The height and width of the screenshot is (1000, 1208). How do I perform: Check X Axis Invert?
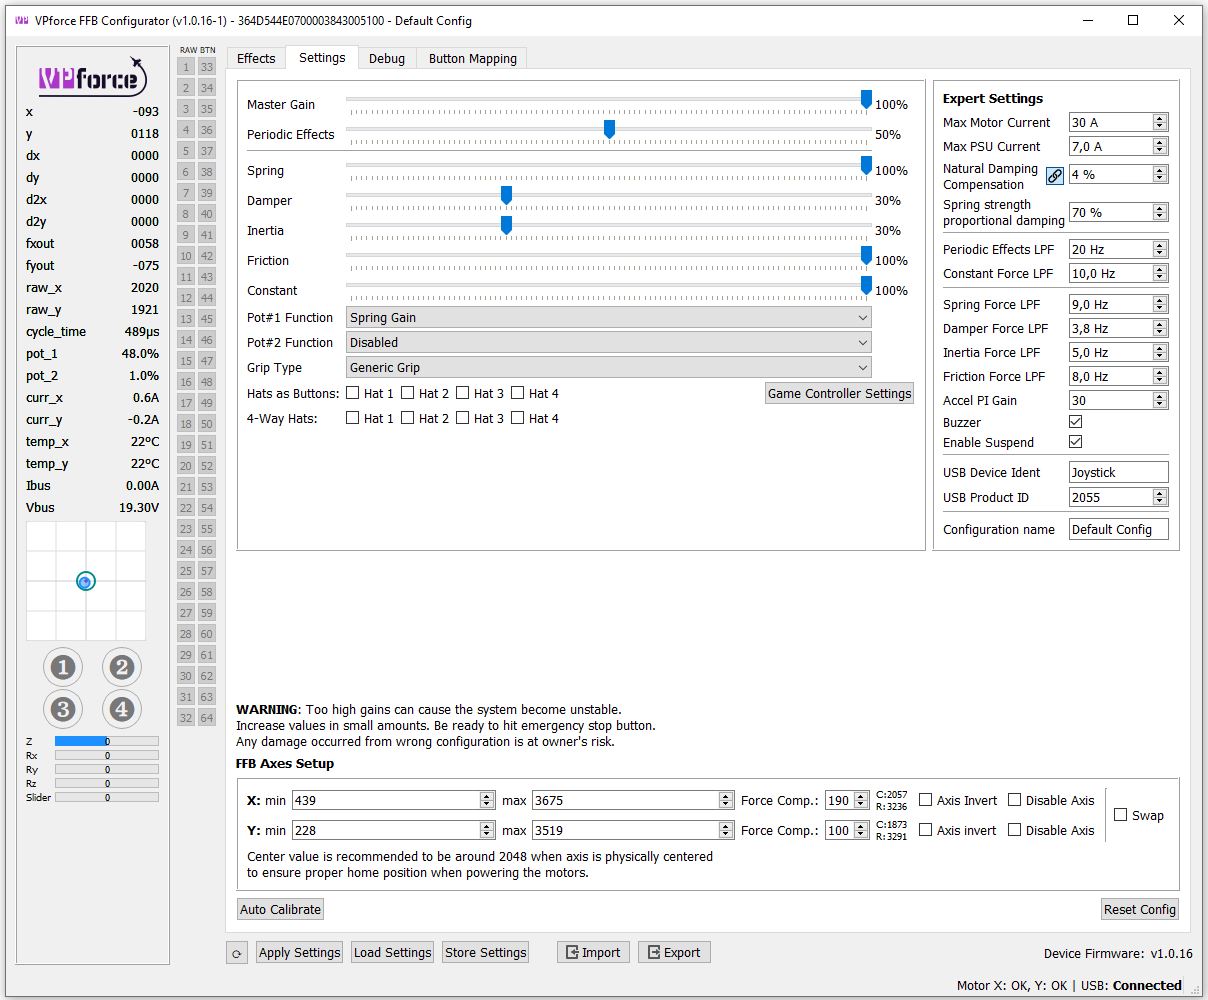pyautogui.click(x=926, y=800)
